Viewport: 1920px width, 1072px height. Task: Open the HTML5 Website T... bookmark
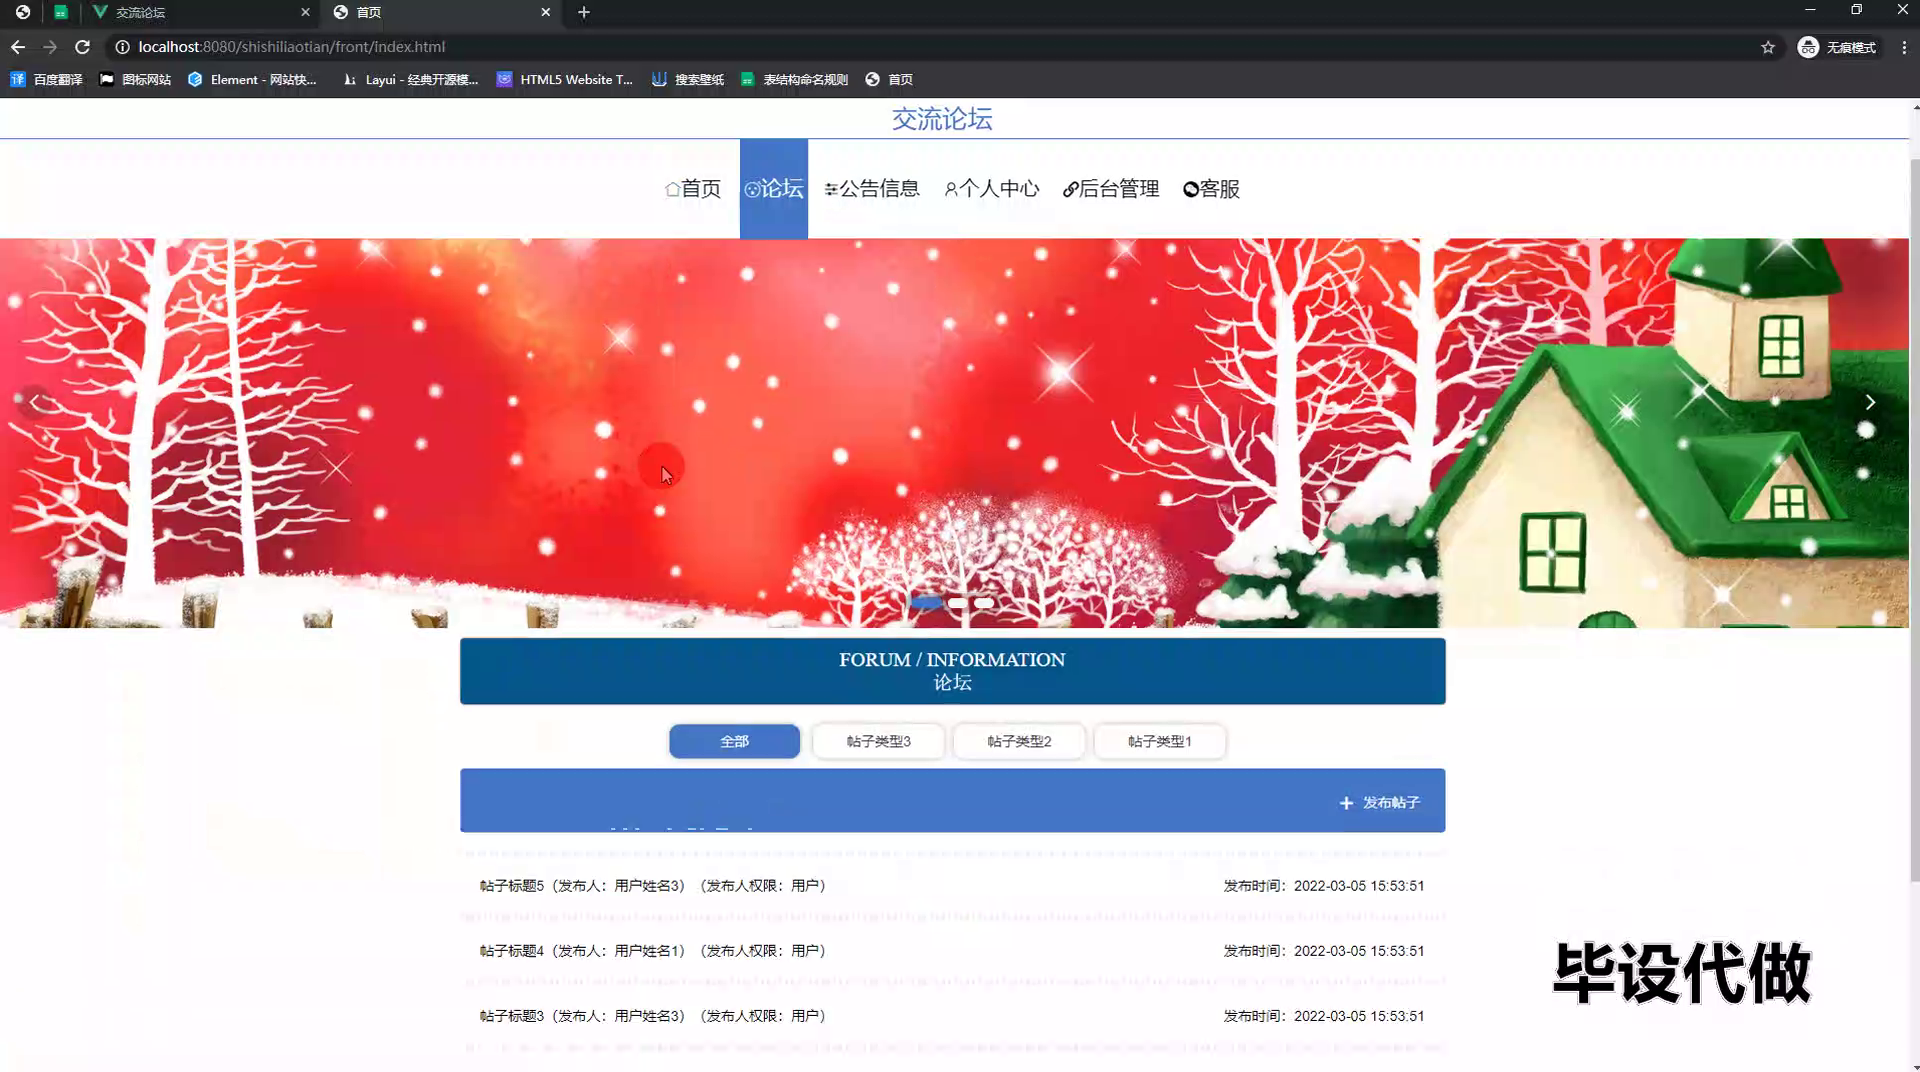click(x=565, y=79)
